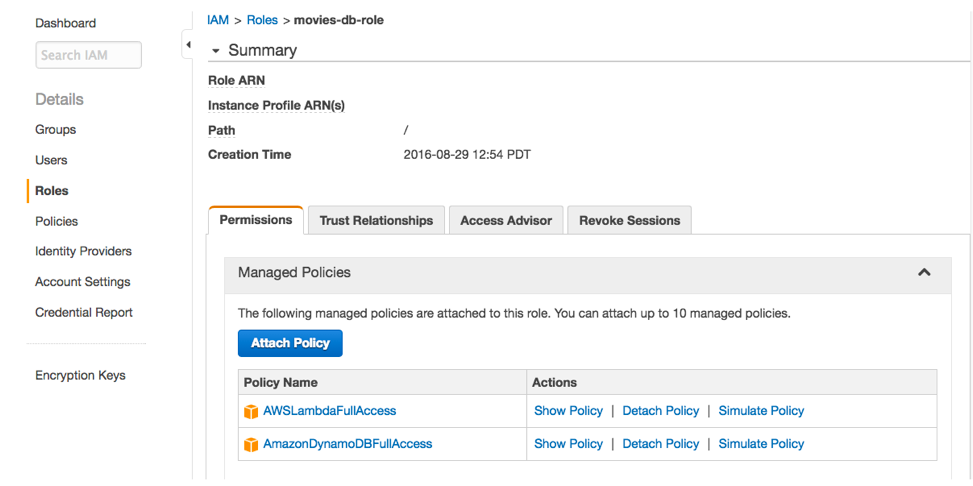Show Policy for AmazonDynamoDBFullAccess
The height and width of the screenshot is (486, 973).
coord(568,444)
